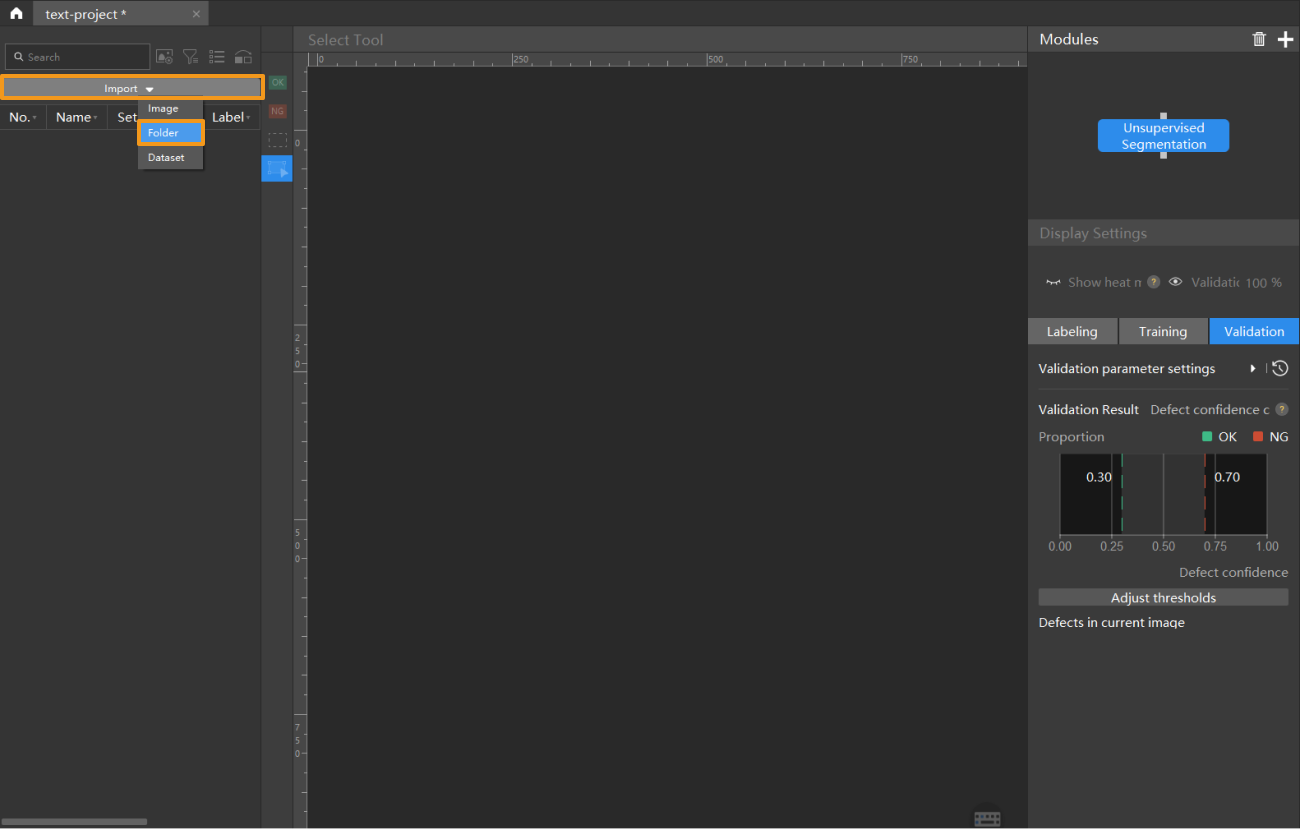Toggle the Show heat map eye icon

click(1053, 282)
